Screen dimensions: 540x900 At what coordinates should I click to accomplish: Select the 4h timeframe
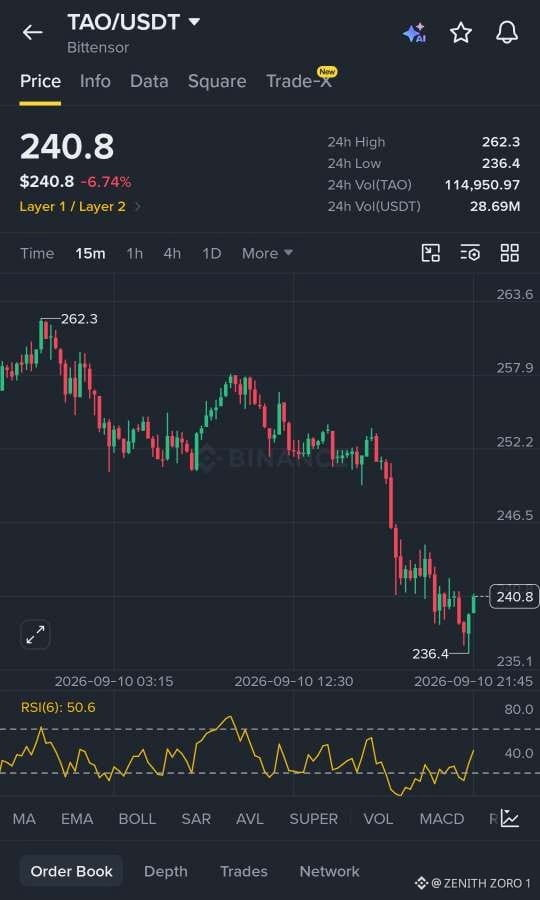coord(172,253)
